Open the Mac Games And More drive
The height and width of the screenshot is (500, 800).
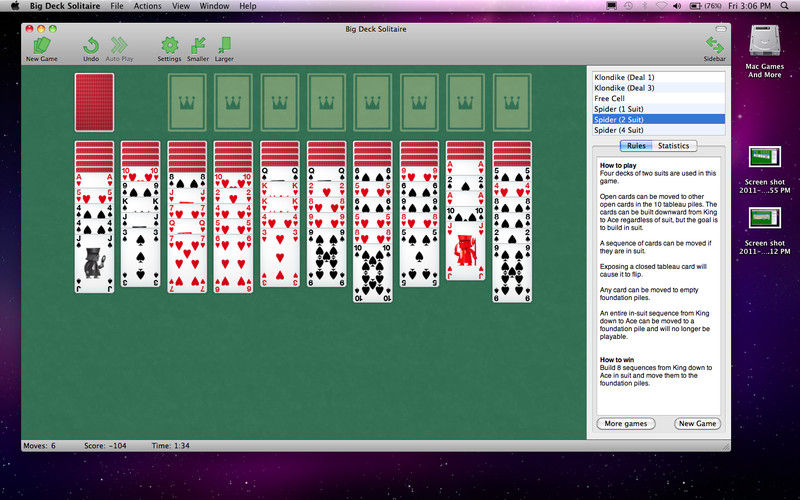pos(764,51)
